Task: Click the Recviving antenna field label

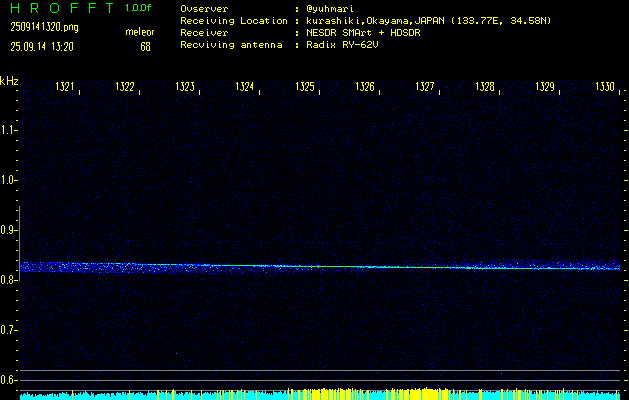Action: [x=231, y=45]
